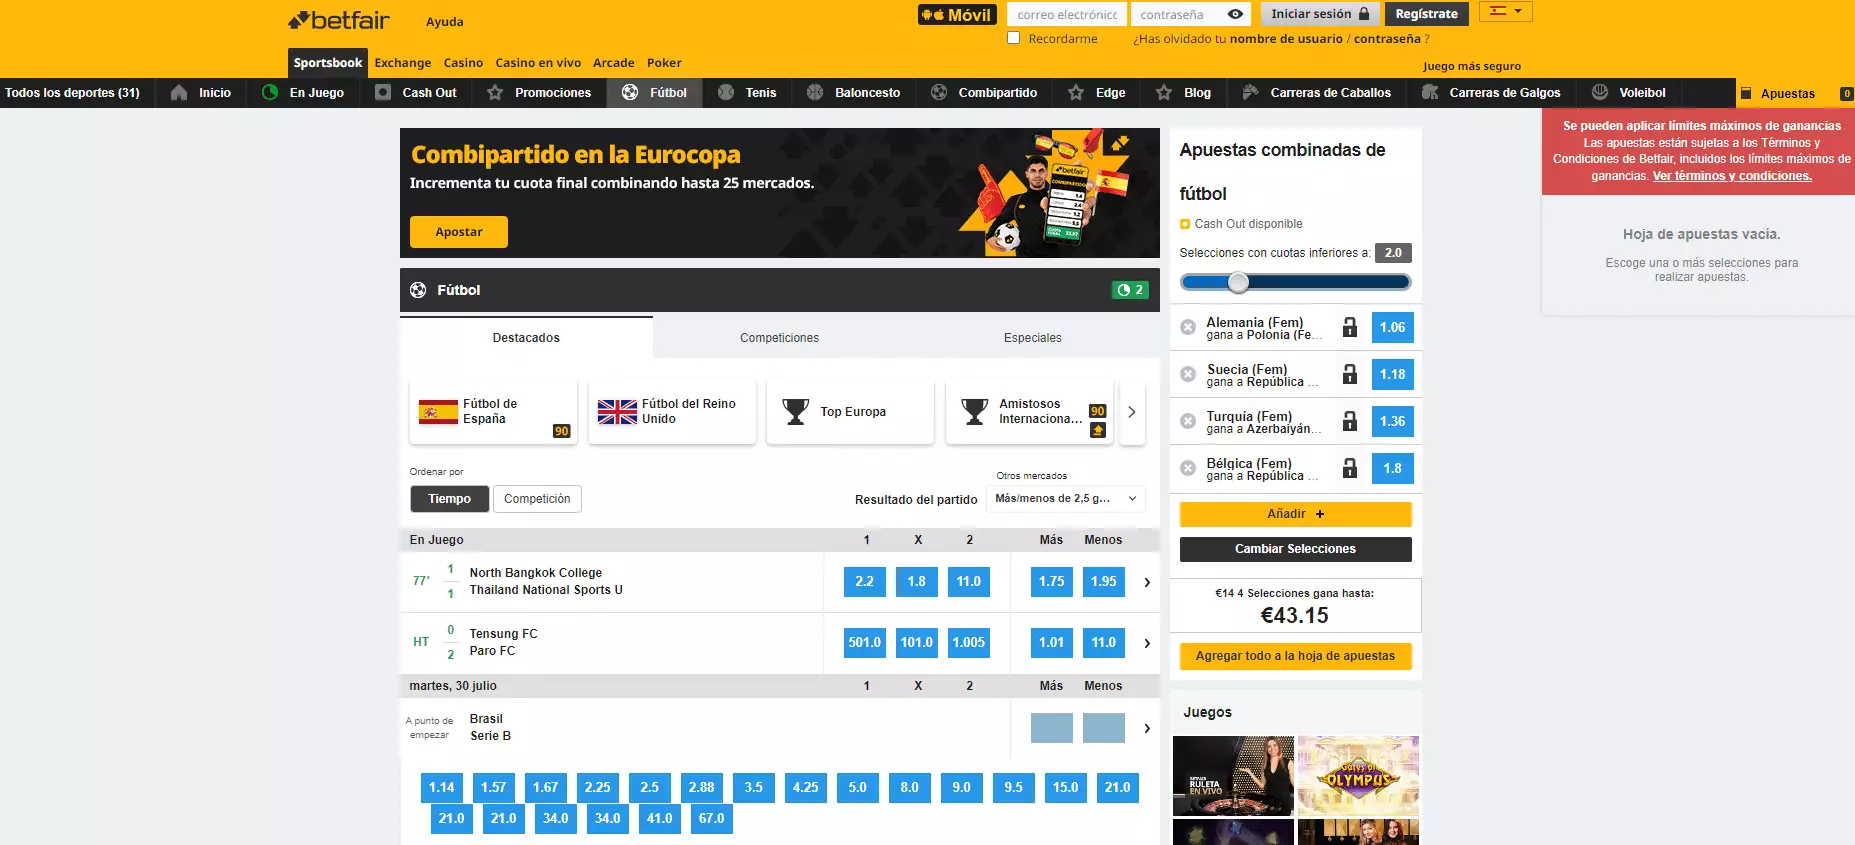Click the Promociones star icon
1855x845 pixels.
pyautogui.click(x=495, y=93)
